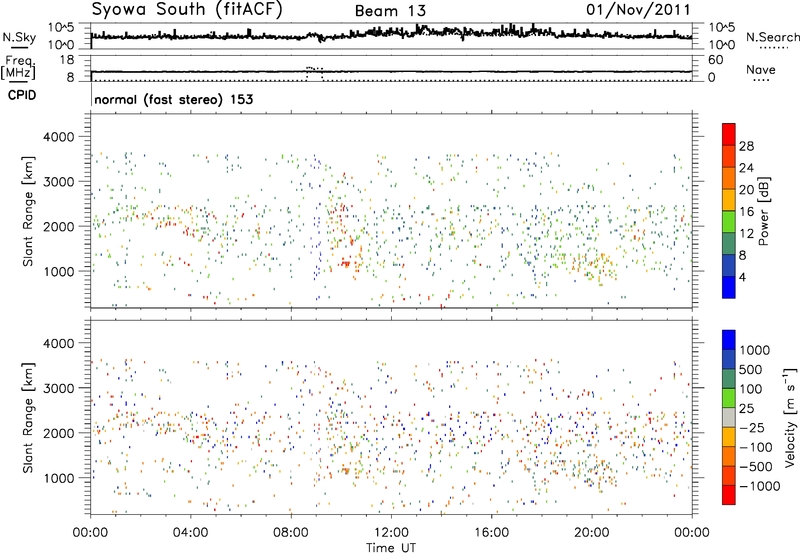This screenshot has width=800, height=554.
Task: Click the plot title Syowa South (fitACF)
Action: [186, 9]
